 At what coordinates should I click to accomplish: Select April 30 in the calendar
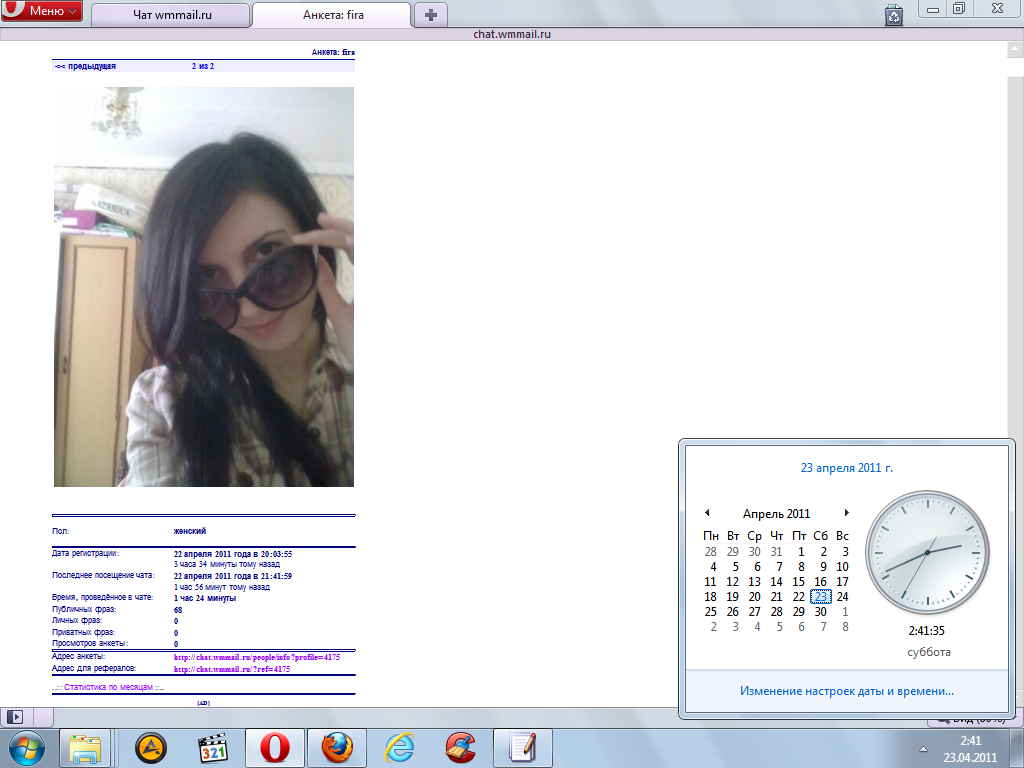tap(820, 612)
